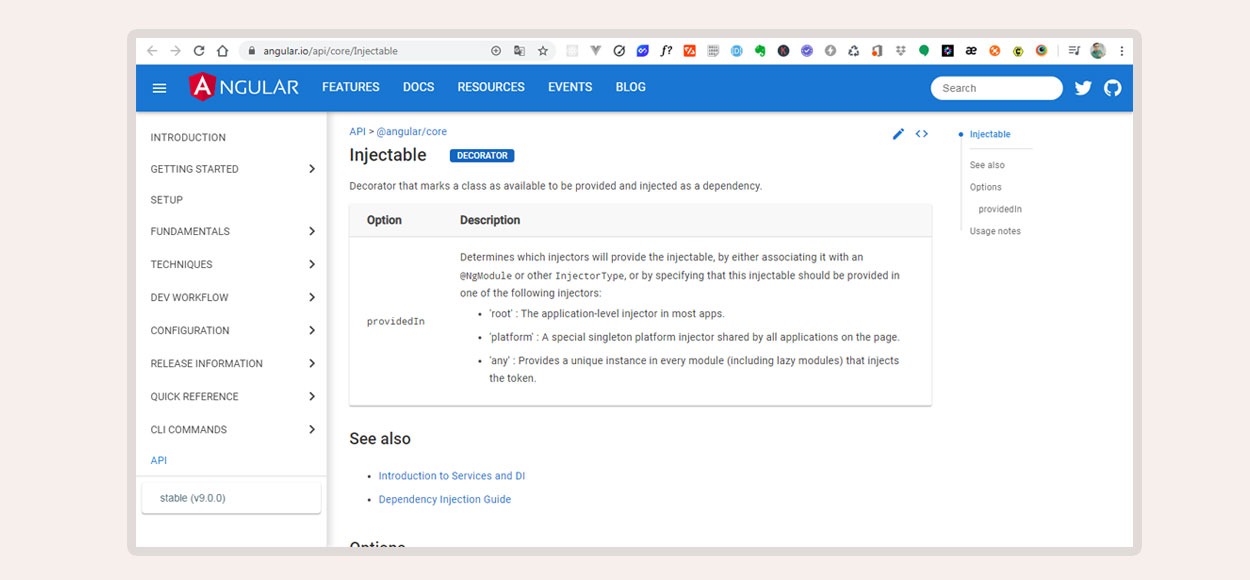Image resolution: width=1250 pixels, height=580 pixels.
Task: Click the @angular/core breadcrumb link
Action: coord(412,132)
